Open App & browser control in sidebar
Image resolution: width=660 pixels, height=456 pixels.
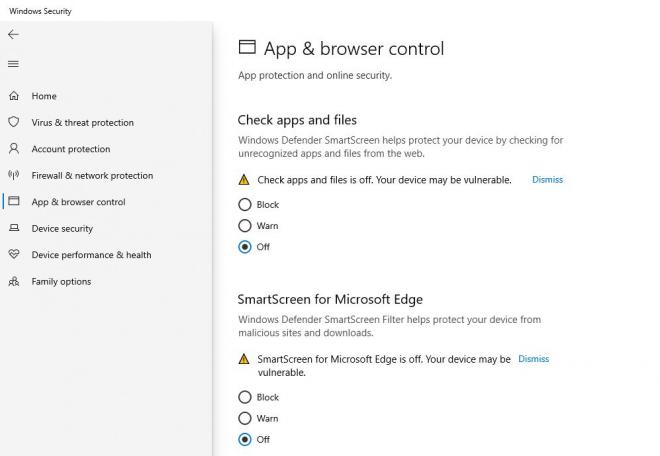(x=78, y=202)
